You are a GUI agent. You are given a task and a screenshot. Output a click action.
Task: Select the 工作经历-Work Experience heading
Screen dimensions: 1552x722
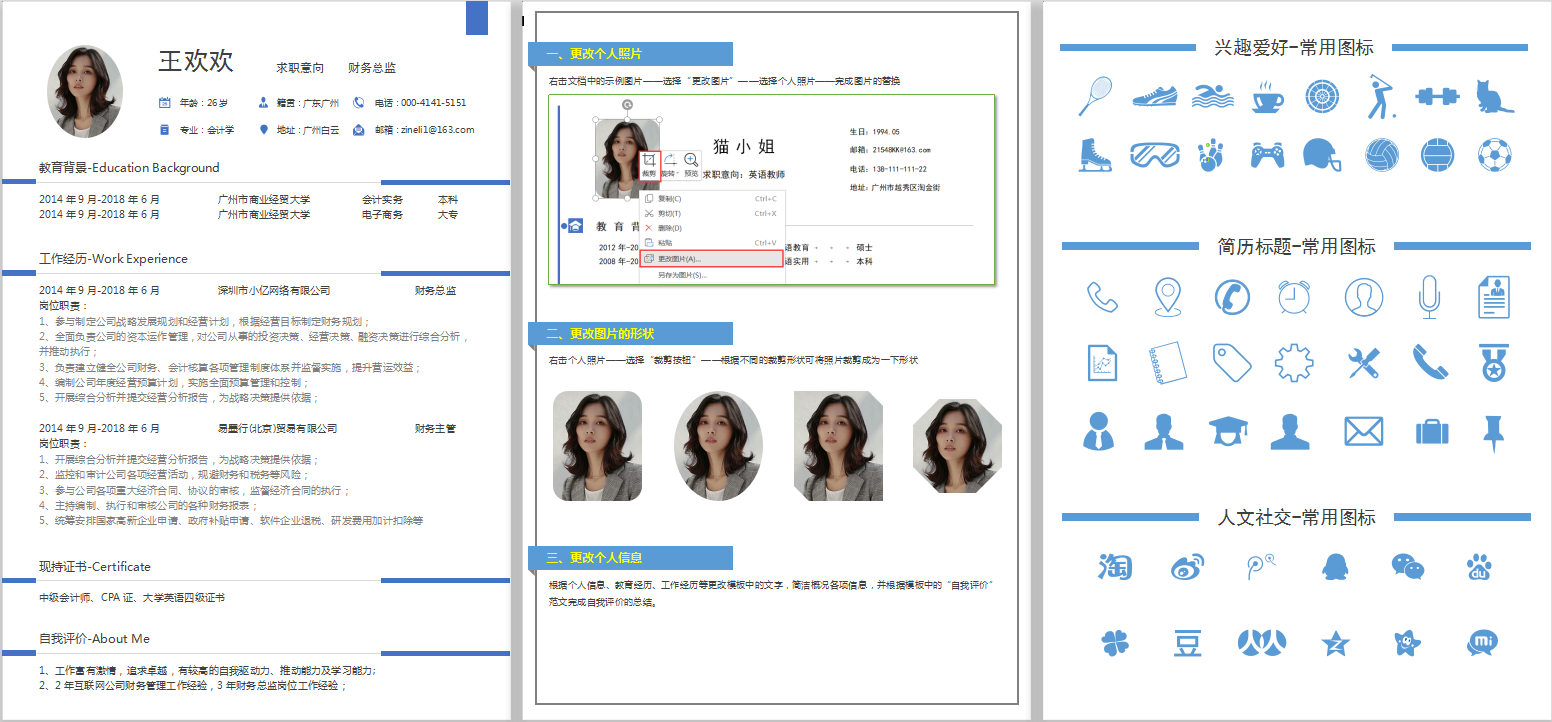tap(113, 259)
